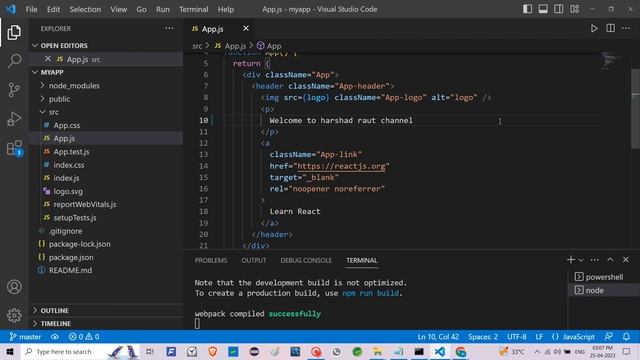
Task: Click Synchronize Changes cloud icon in status bar
Action: tap(55, 337)
